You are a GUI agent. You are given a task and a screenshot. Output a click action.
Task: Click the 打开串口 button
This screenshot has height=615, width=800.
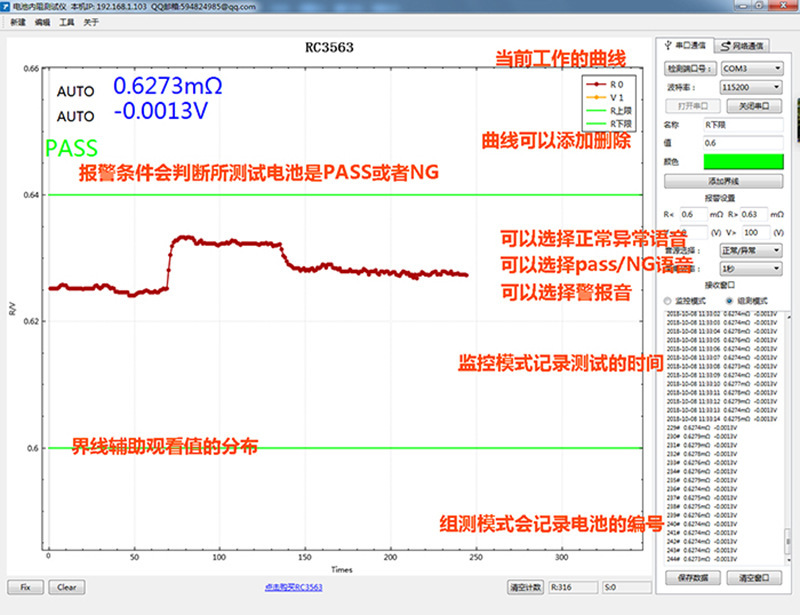[692, 106]
